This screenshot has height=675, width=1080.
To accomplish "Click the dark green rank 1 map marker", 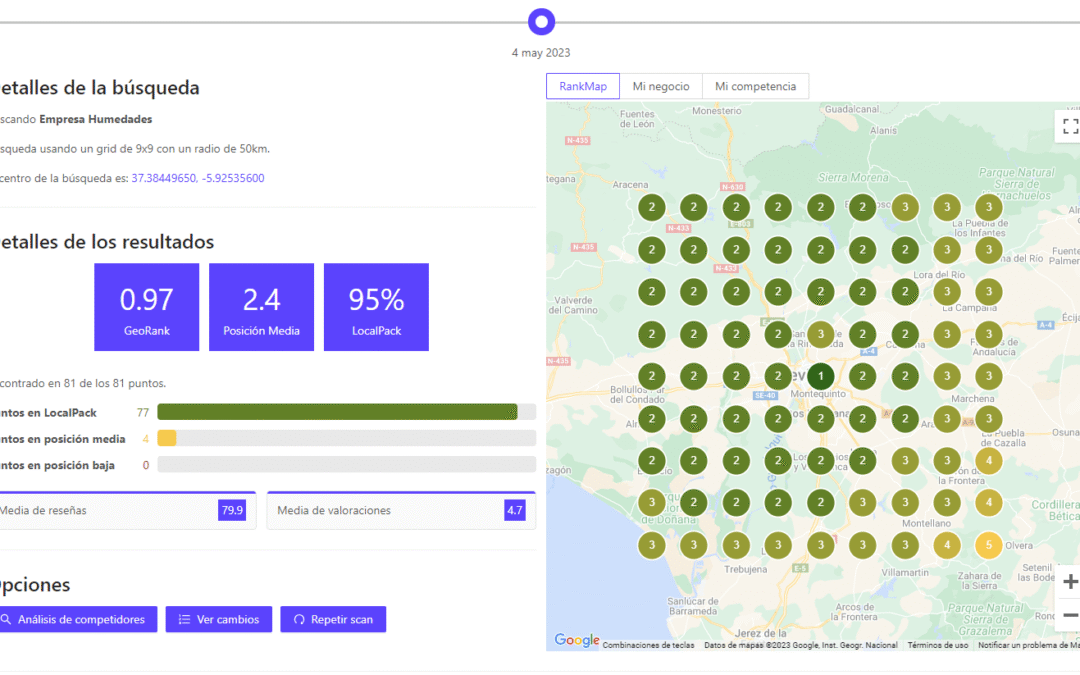I will [x=820, y=376].
